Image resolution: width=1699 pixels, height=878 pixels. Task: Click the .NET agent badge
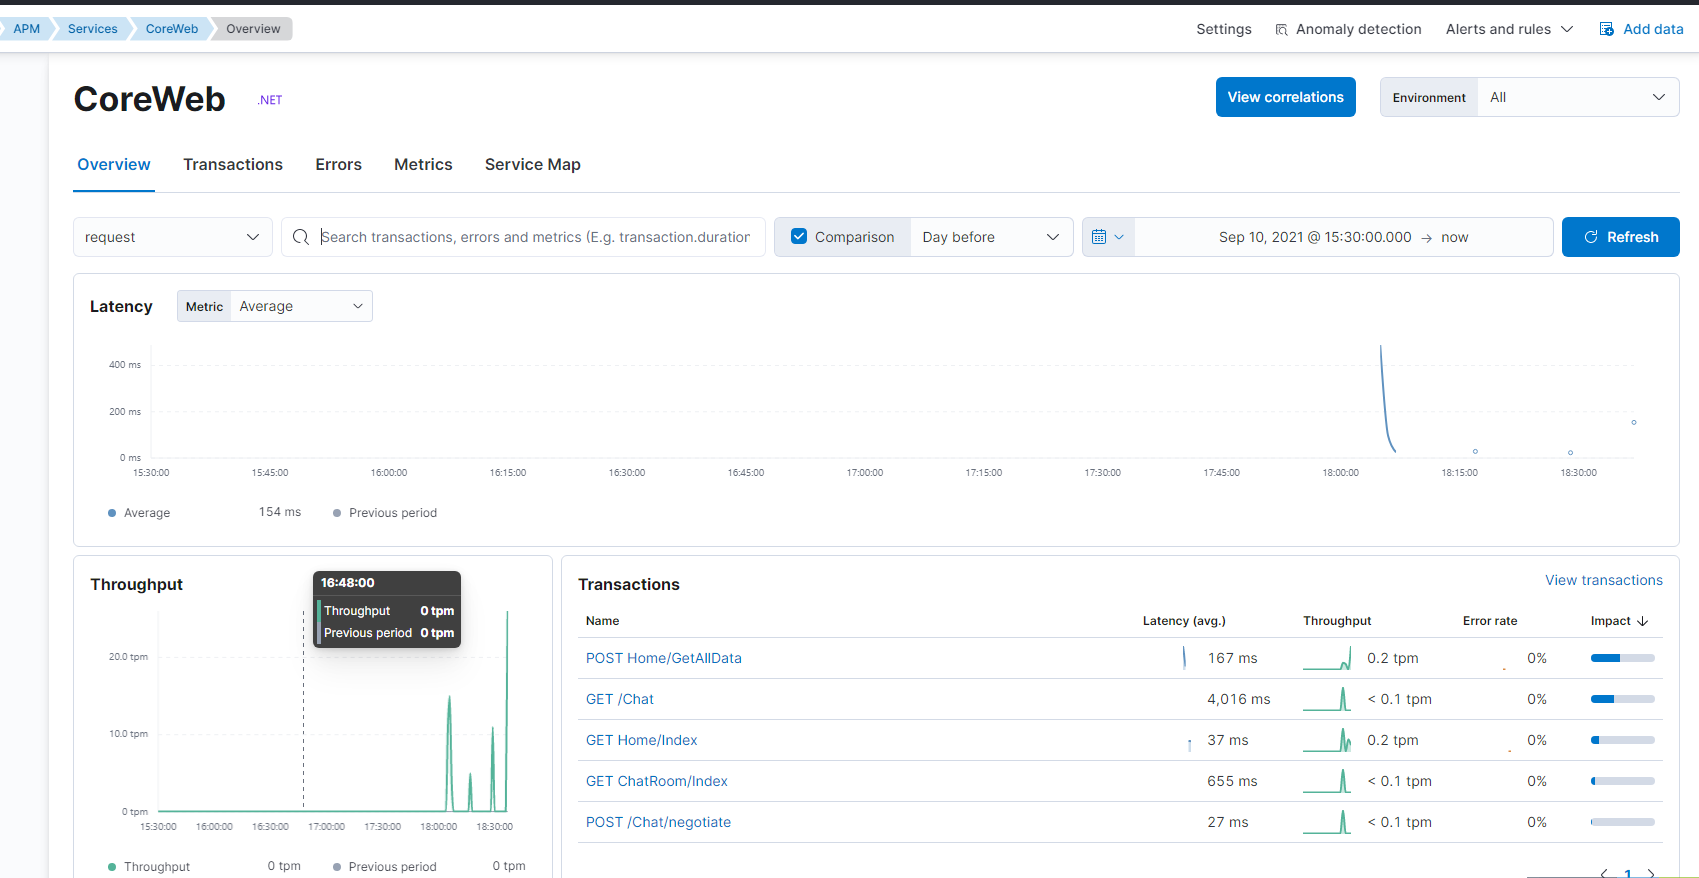tap(270, 100)
